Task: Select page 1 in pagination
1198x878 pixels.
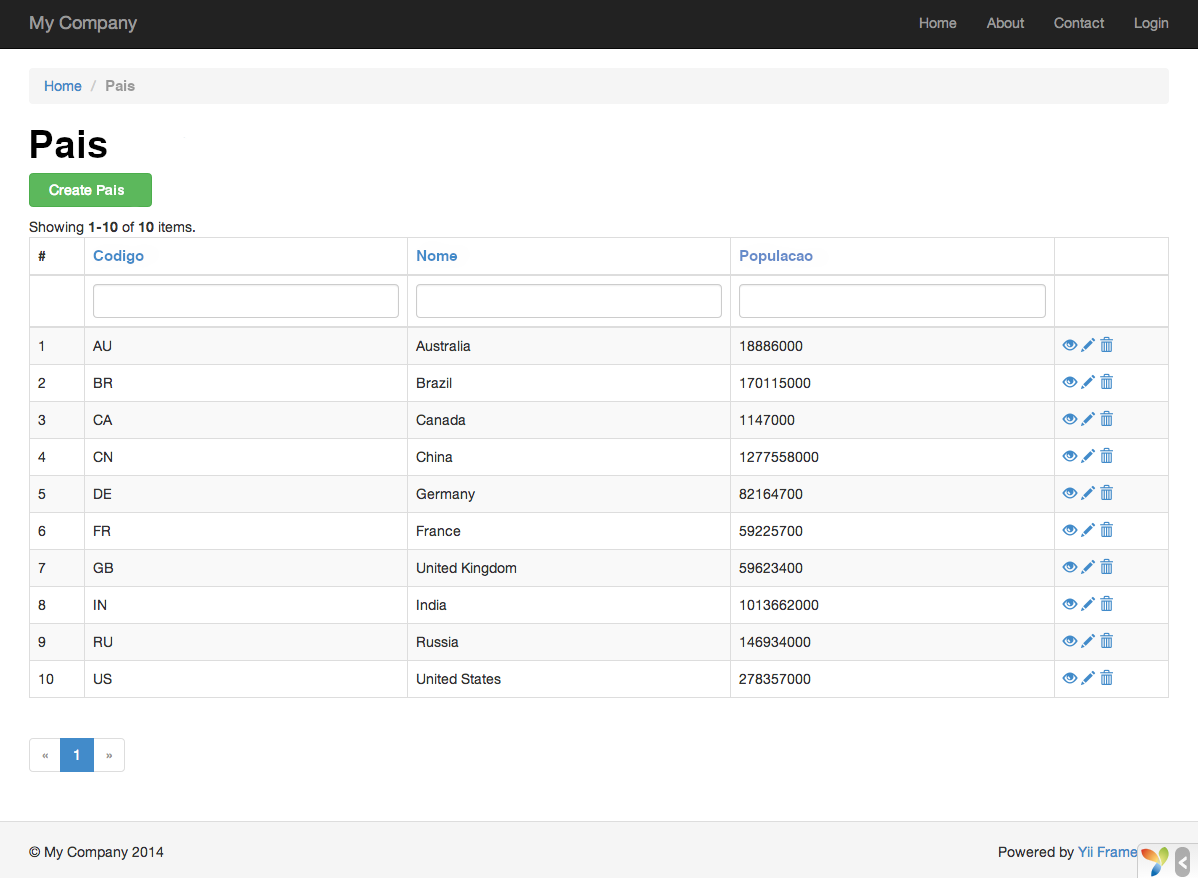Action: [77, 755]
